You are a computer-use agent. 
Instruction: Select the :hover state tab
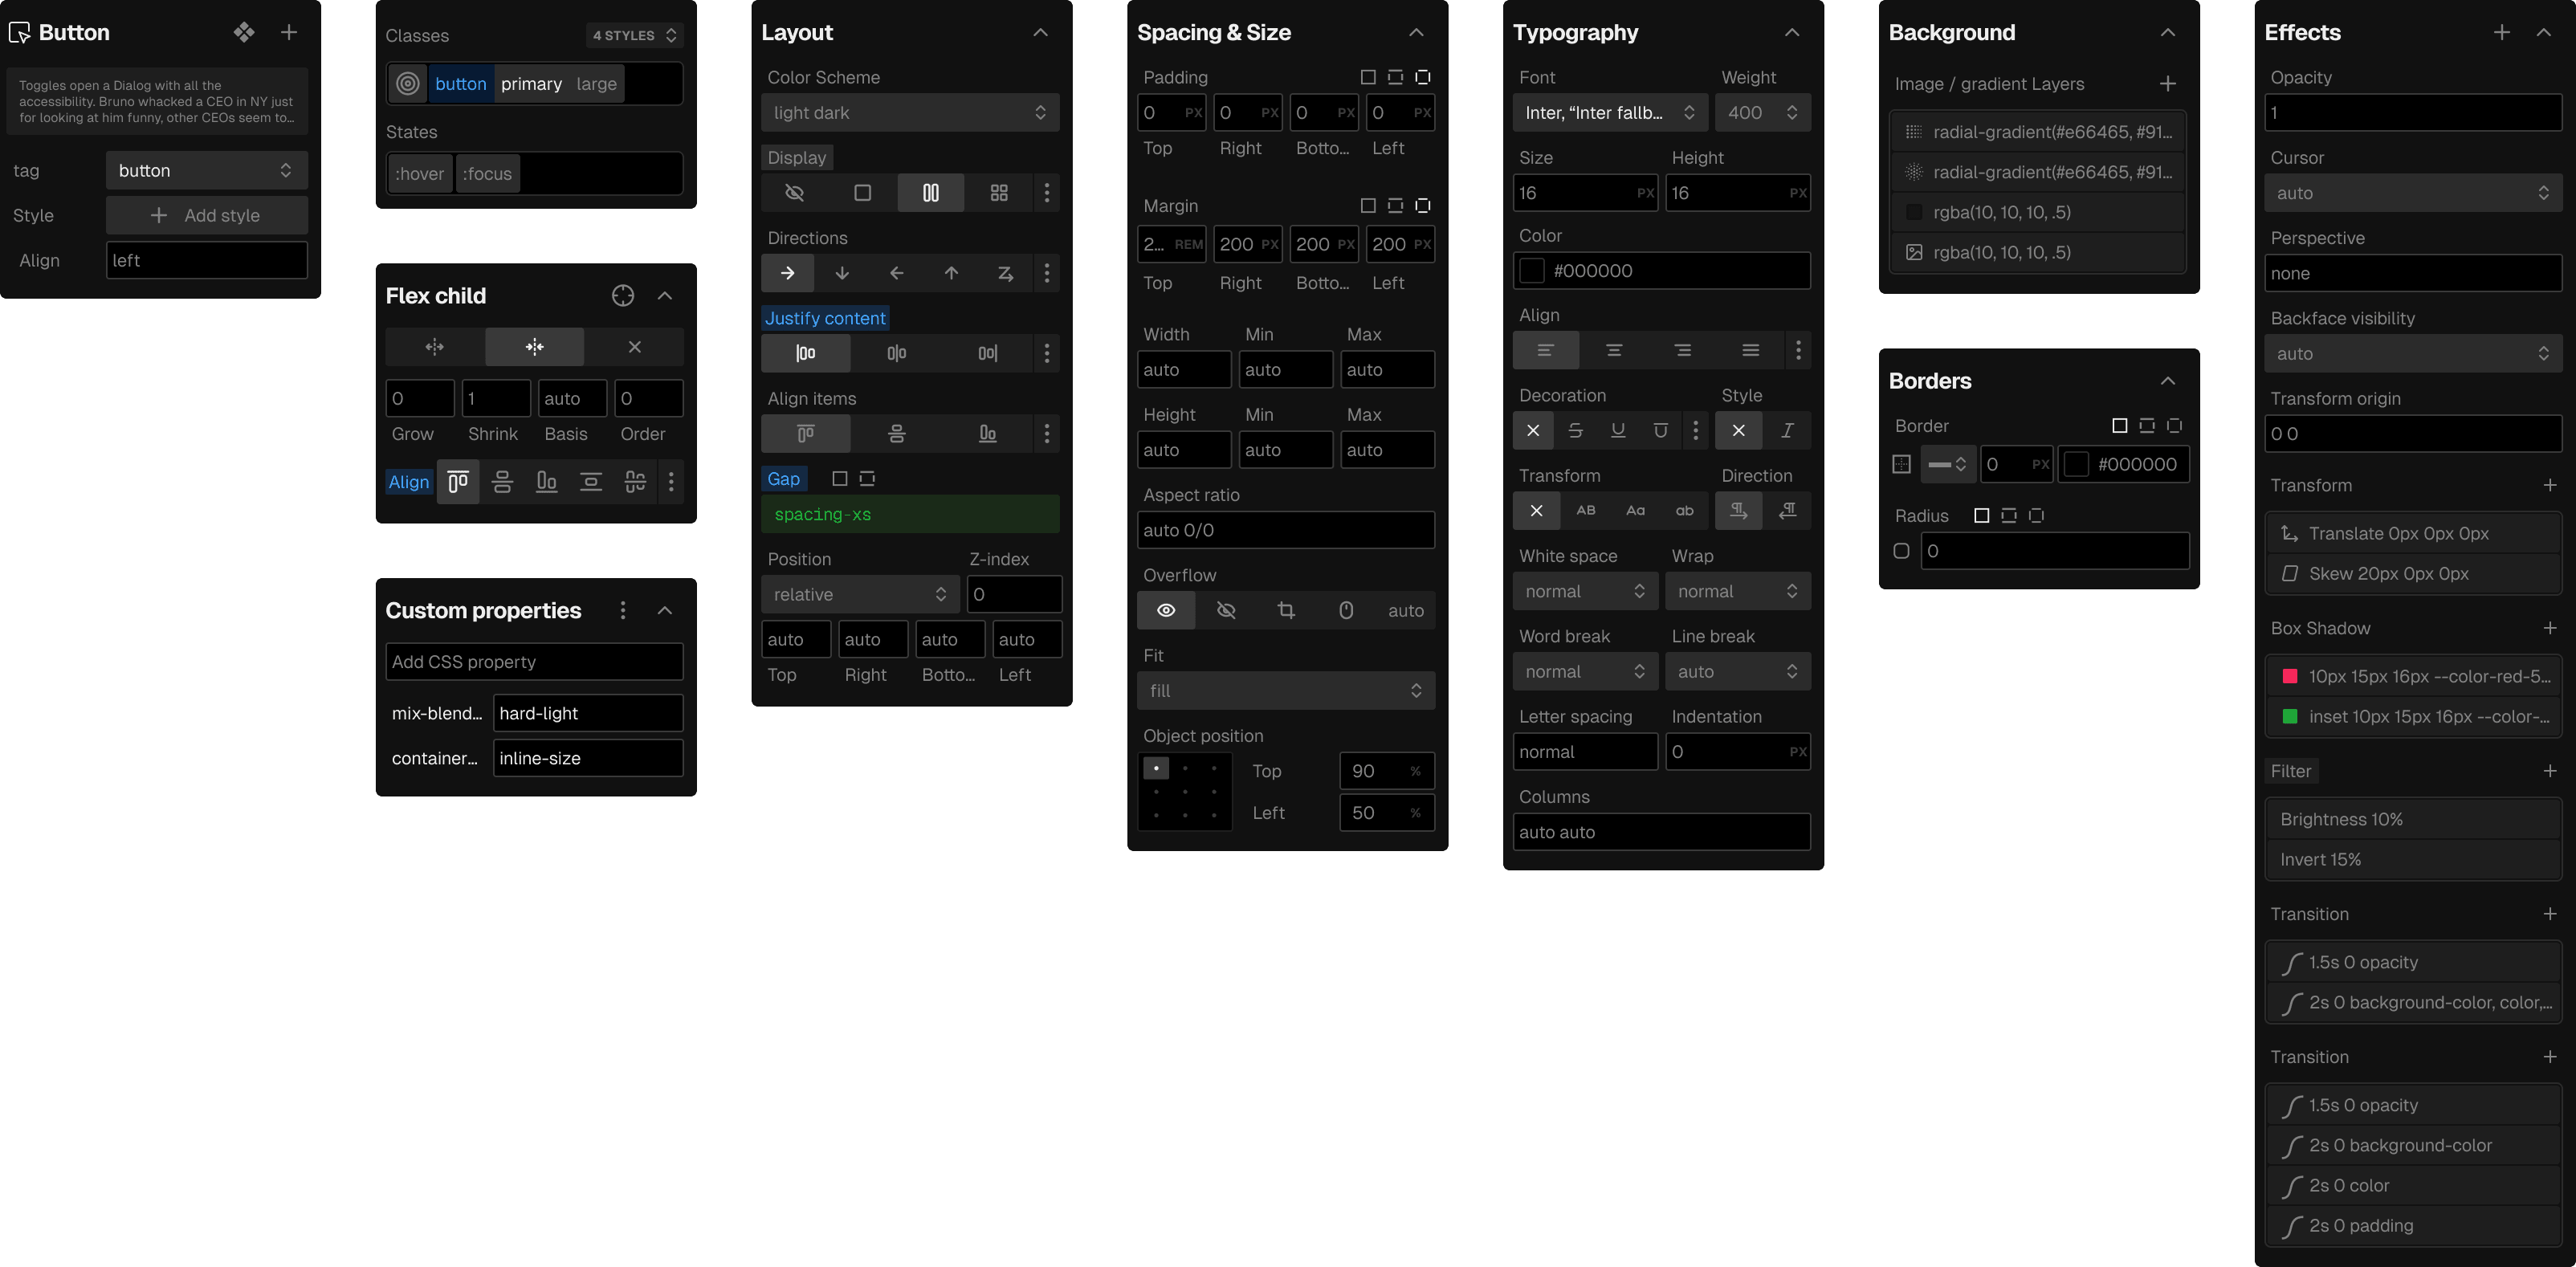[x=421, y=171]
